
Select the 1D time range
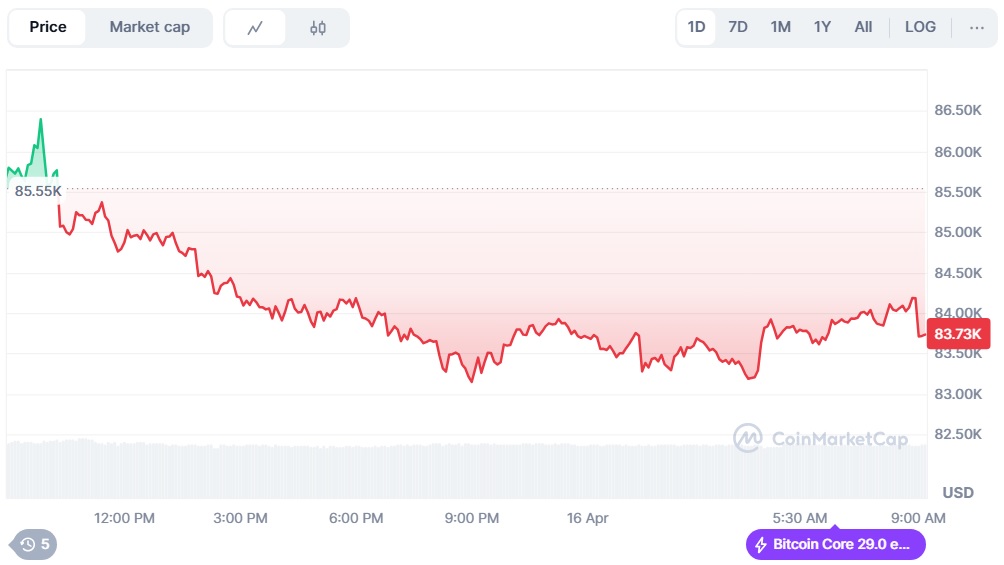tap(696, 27)
